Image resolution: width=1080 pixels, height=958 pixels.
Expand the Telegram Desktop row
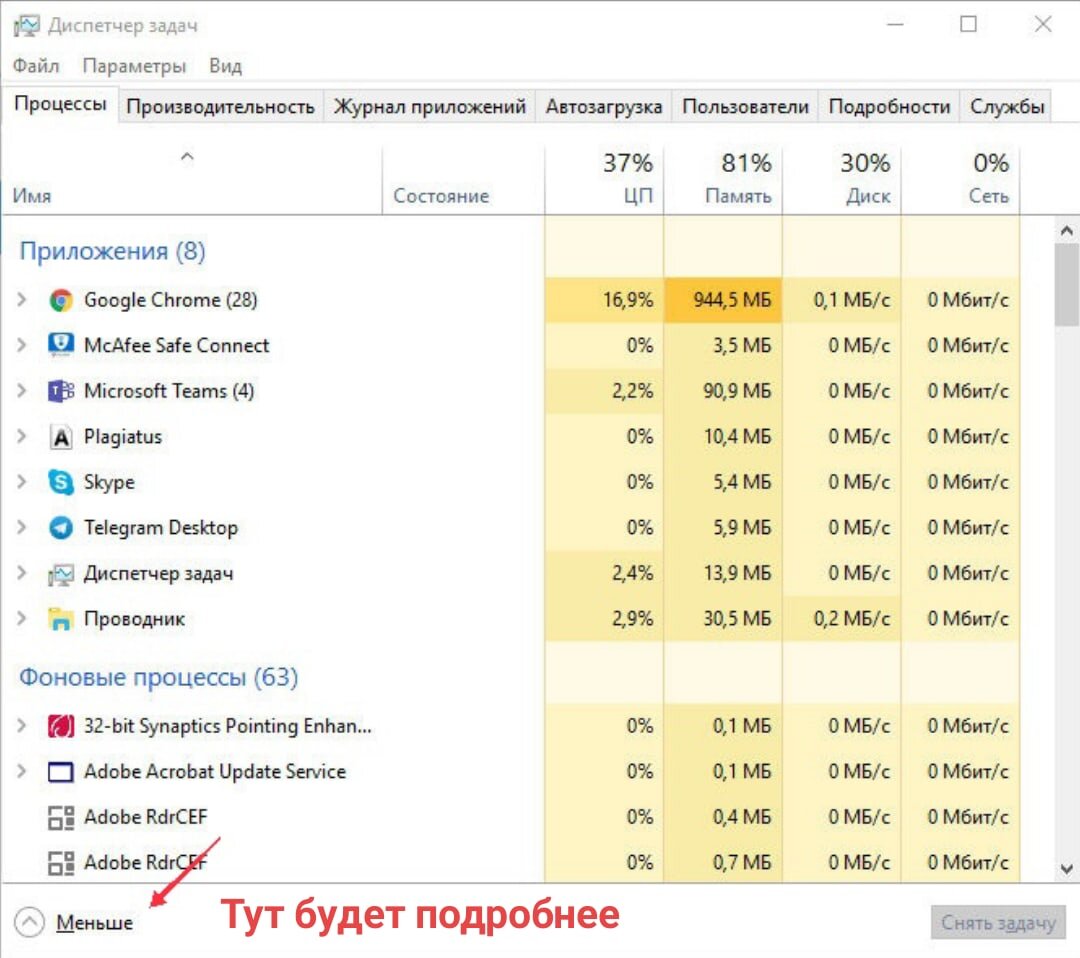[x=22, y=527]
